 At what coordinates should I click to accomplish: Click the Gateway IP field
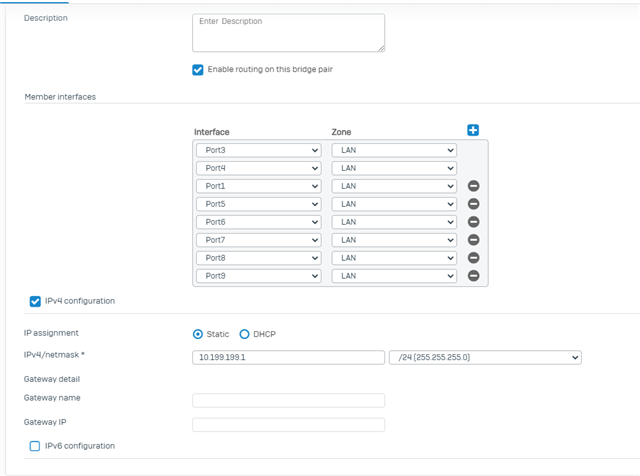point(289,425)
